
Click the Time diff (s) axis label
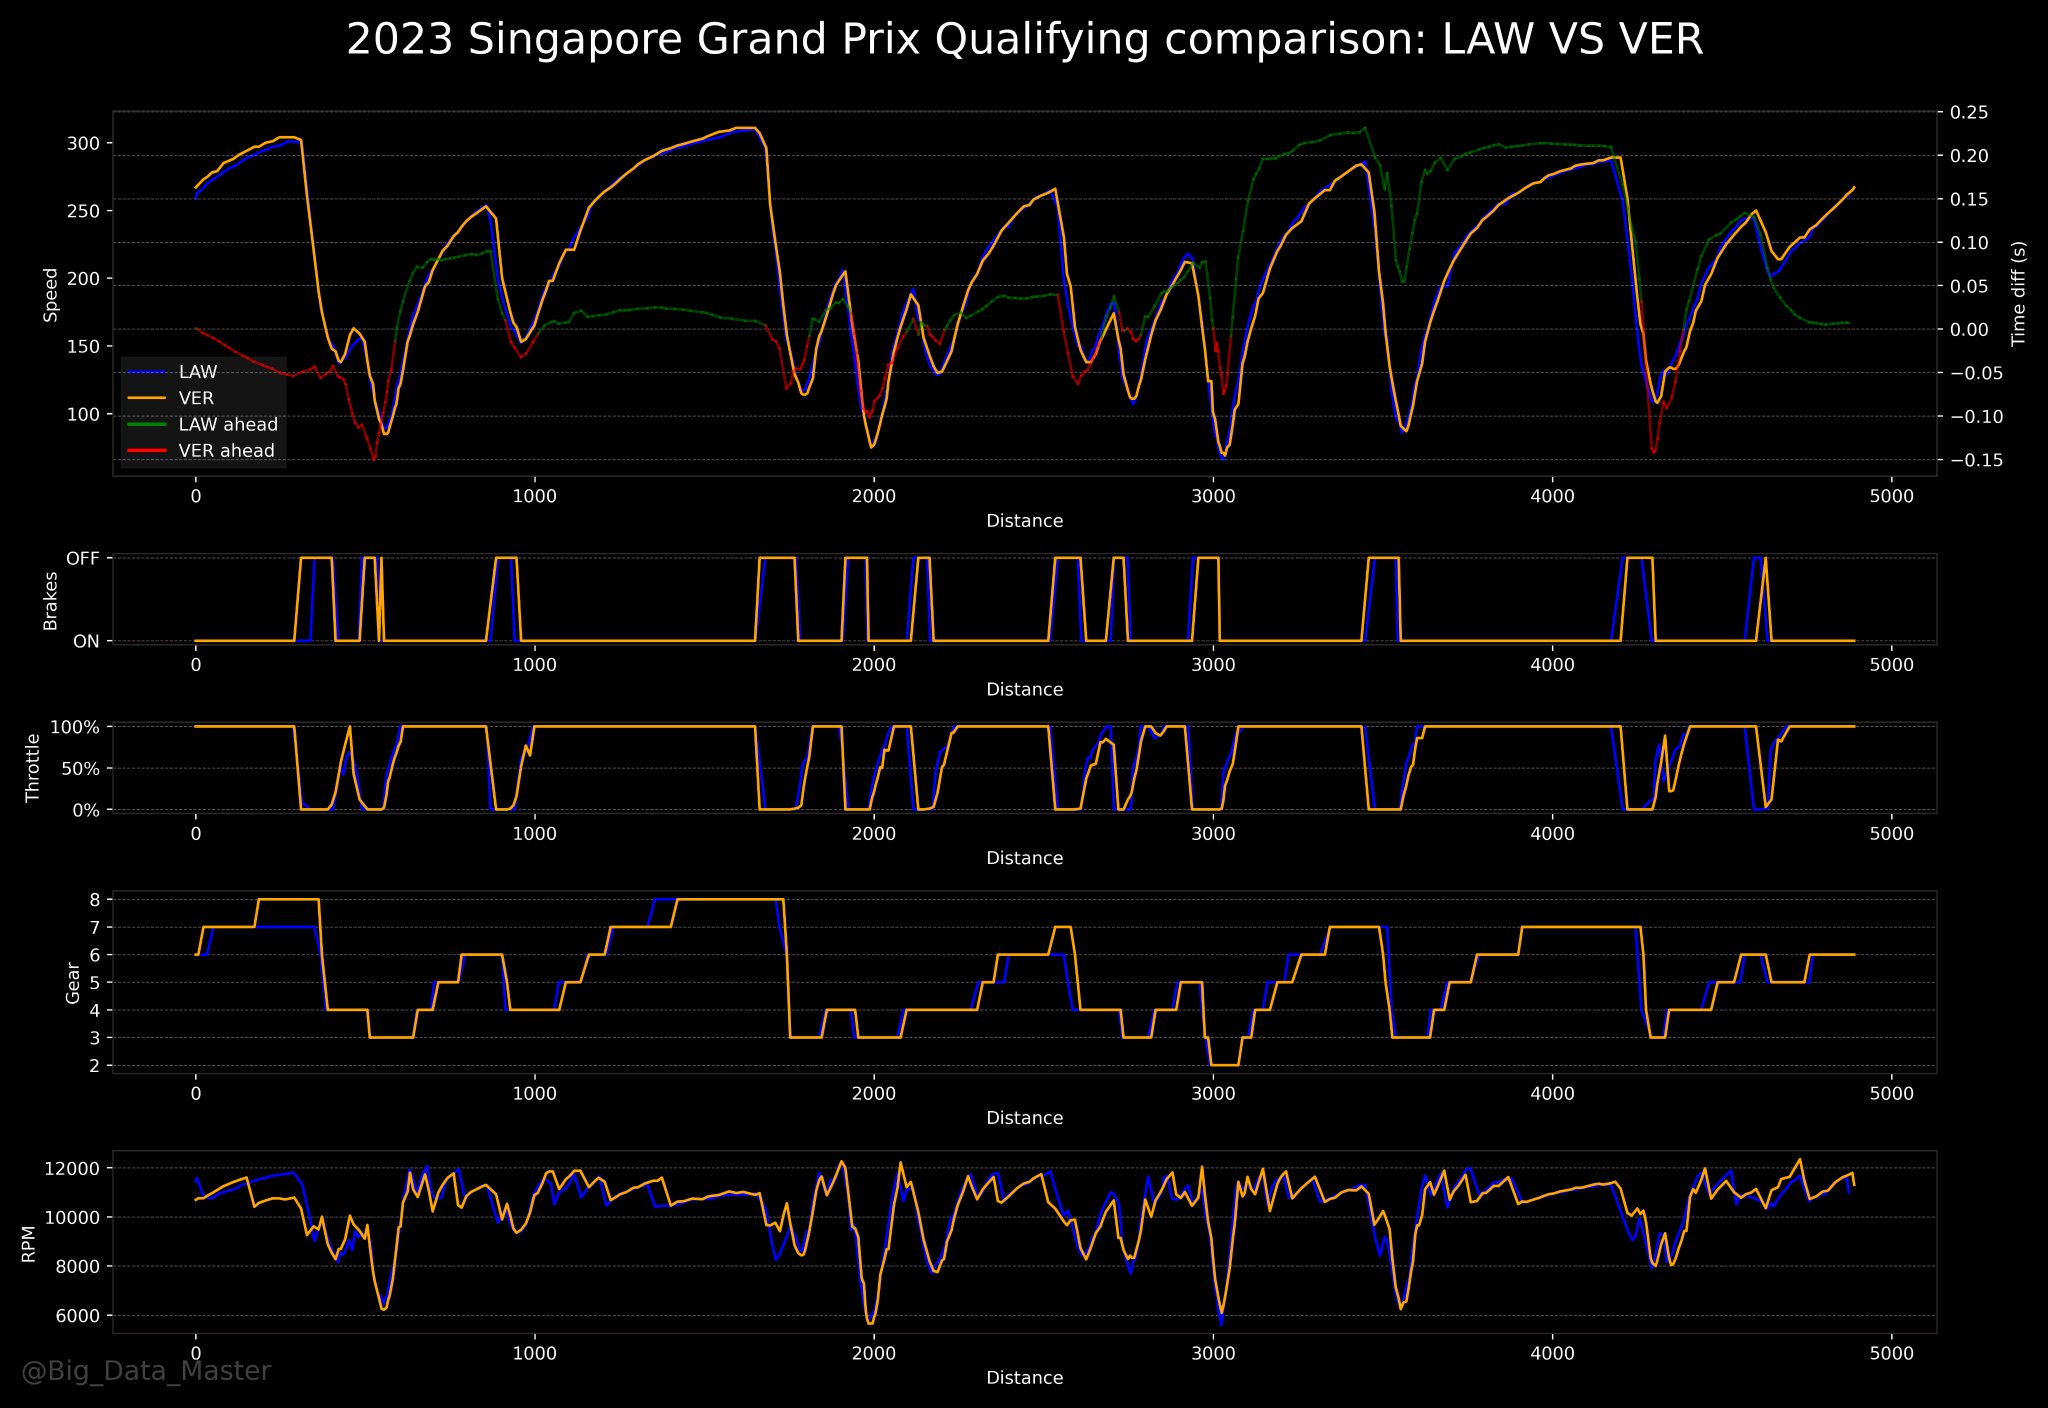coord(2018,293)
